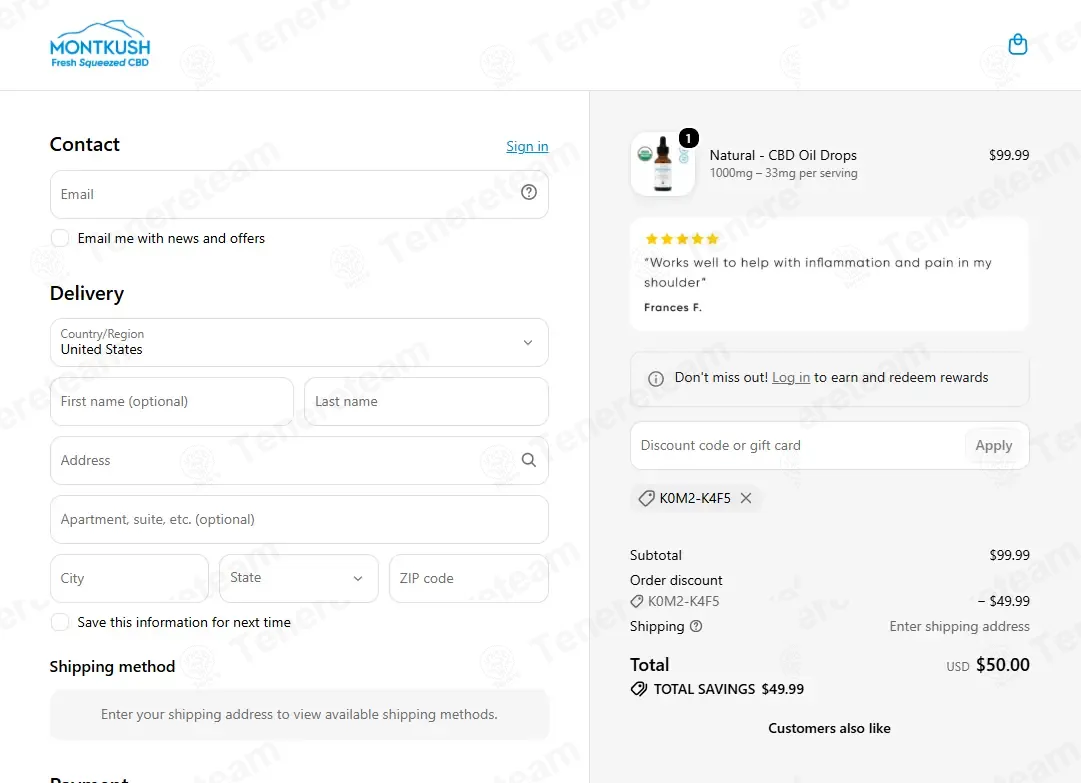Click the Apply discount button

(993, 445)
